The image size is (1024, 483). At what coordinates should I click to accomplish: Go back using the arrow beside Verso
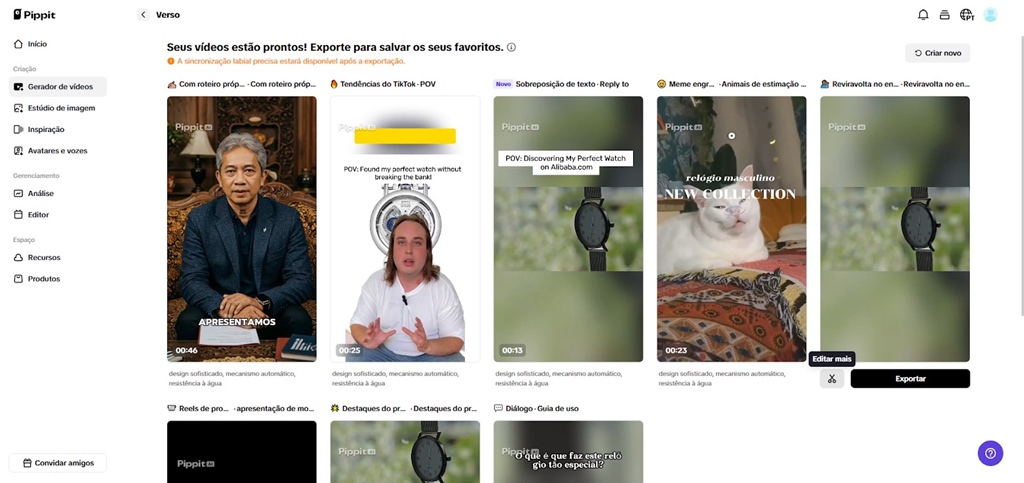point(143,15)
